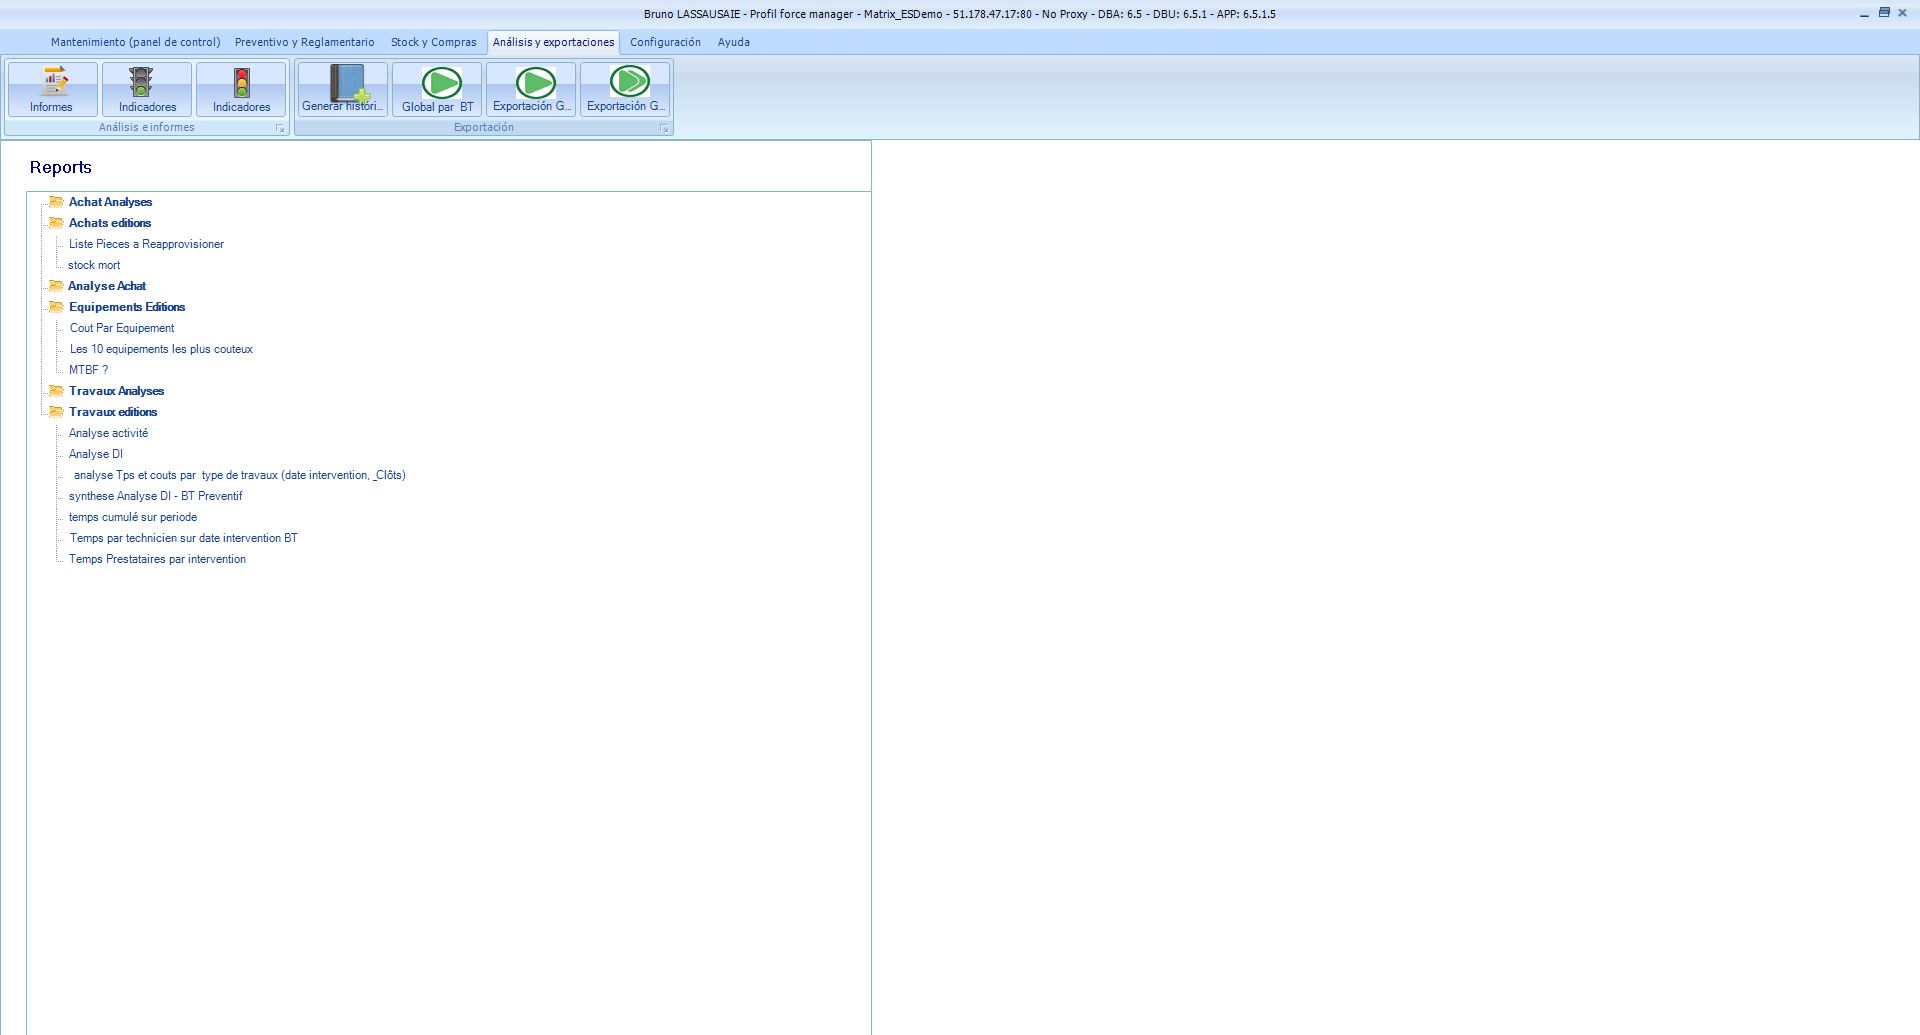Open the Analyse activité report

(108, 433)
